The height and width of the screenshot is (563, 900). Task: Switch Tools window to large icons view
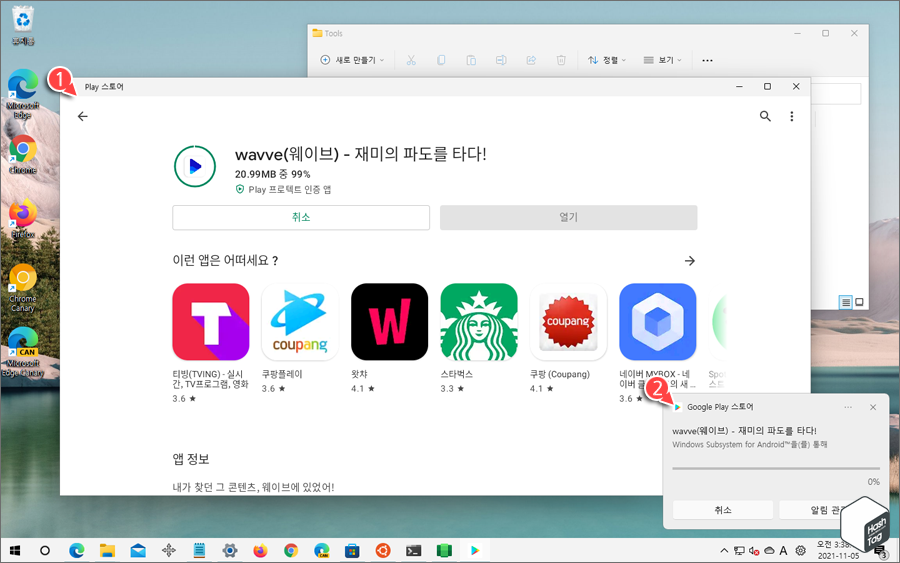pos(859,302)
